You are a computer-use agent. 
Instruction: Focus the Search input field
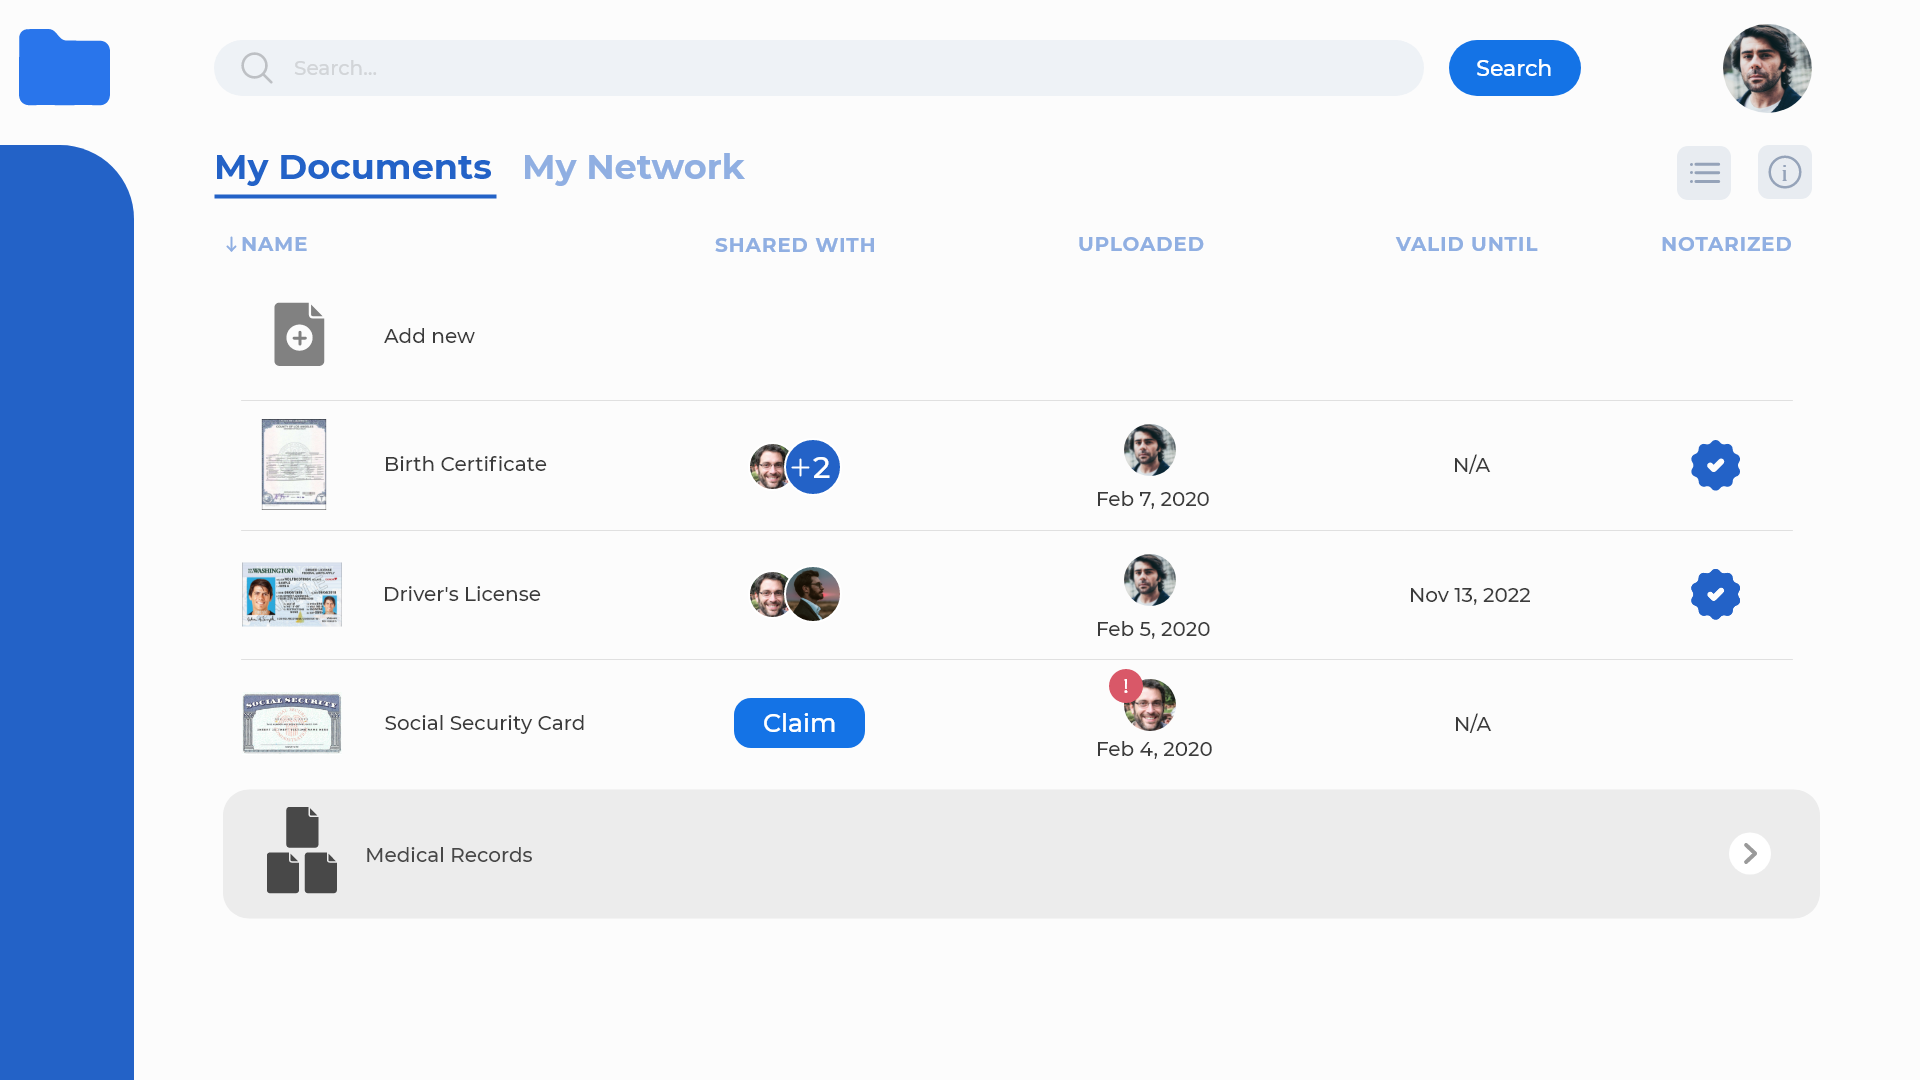coord(818,68)
